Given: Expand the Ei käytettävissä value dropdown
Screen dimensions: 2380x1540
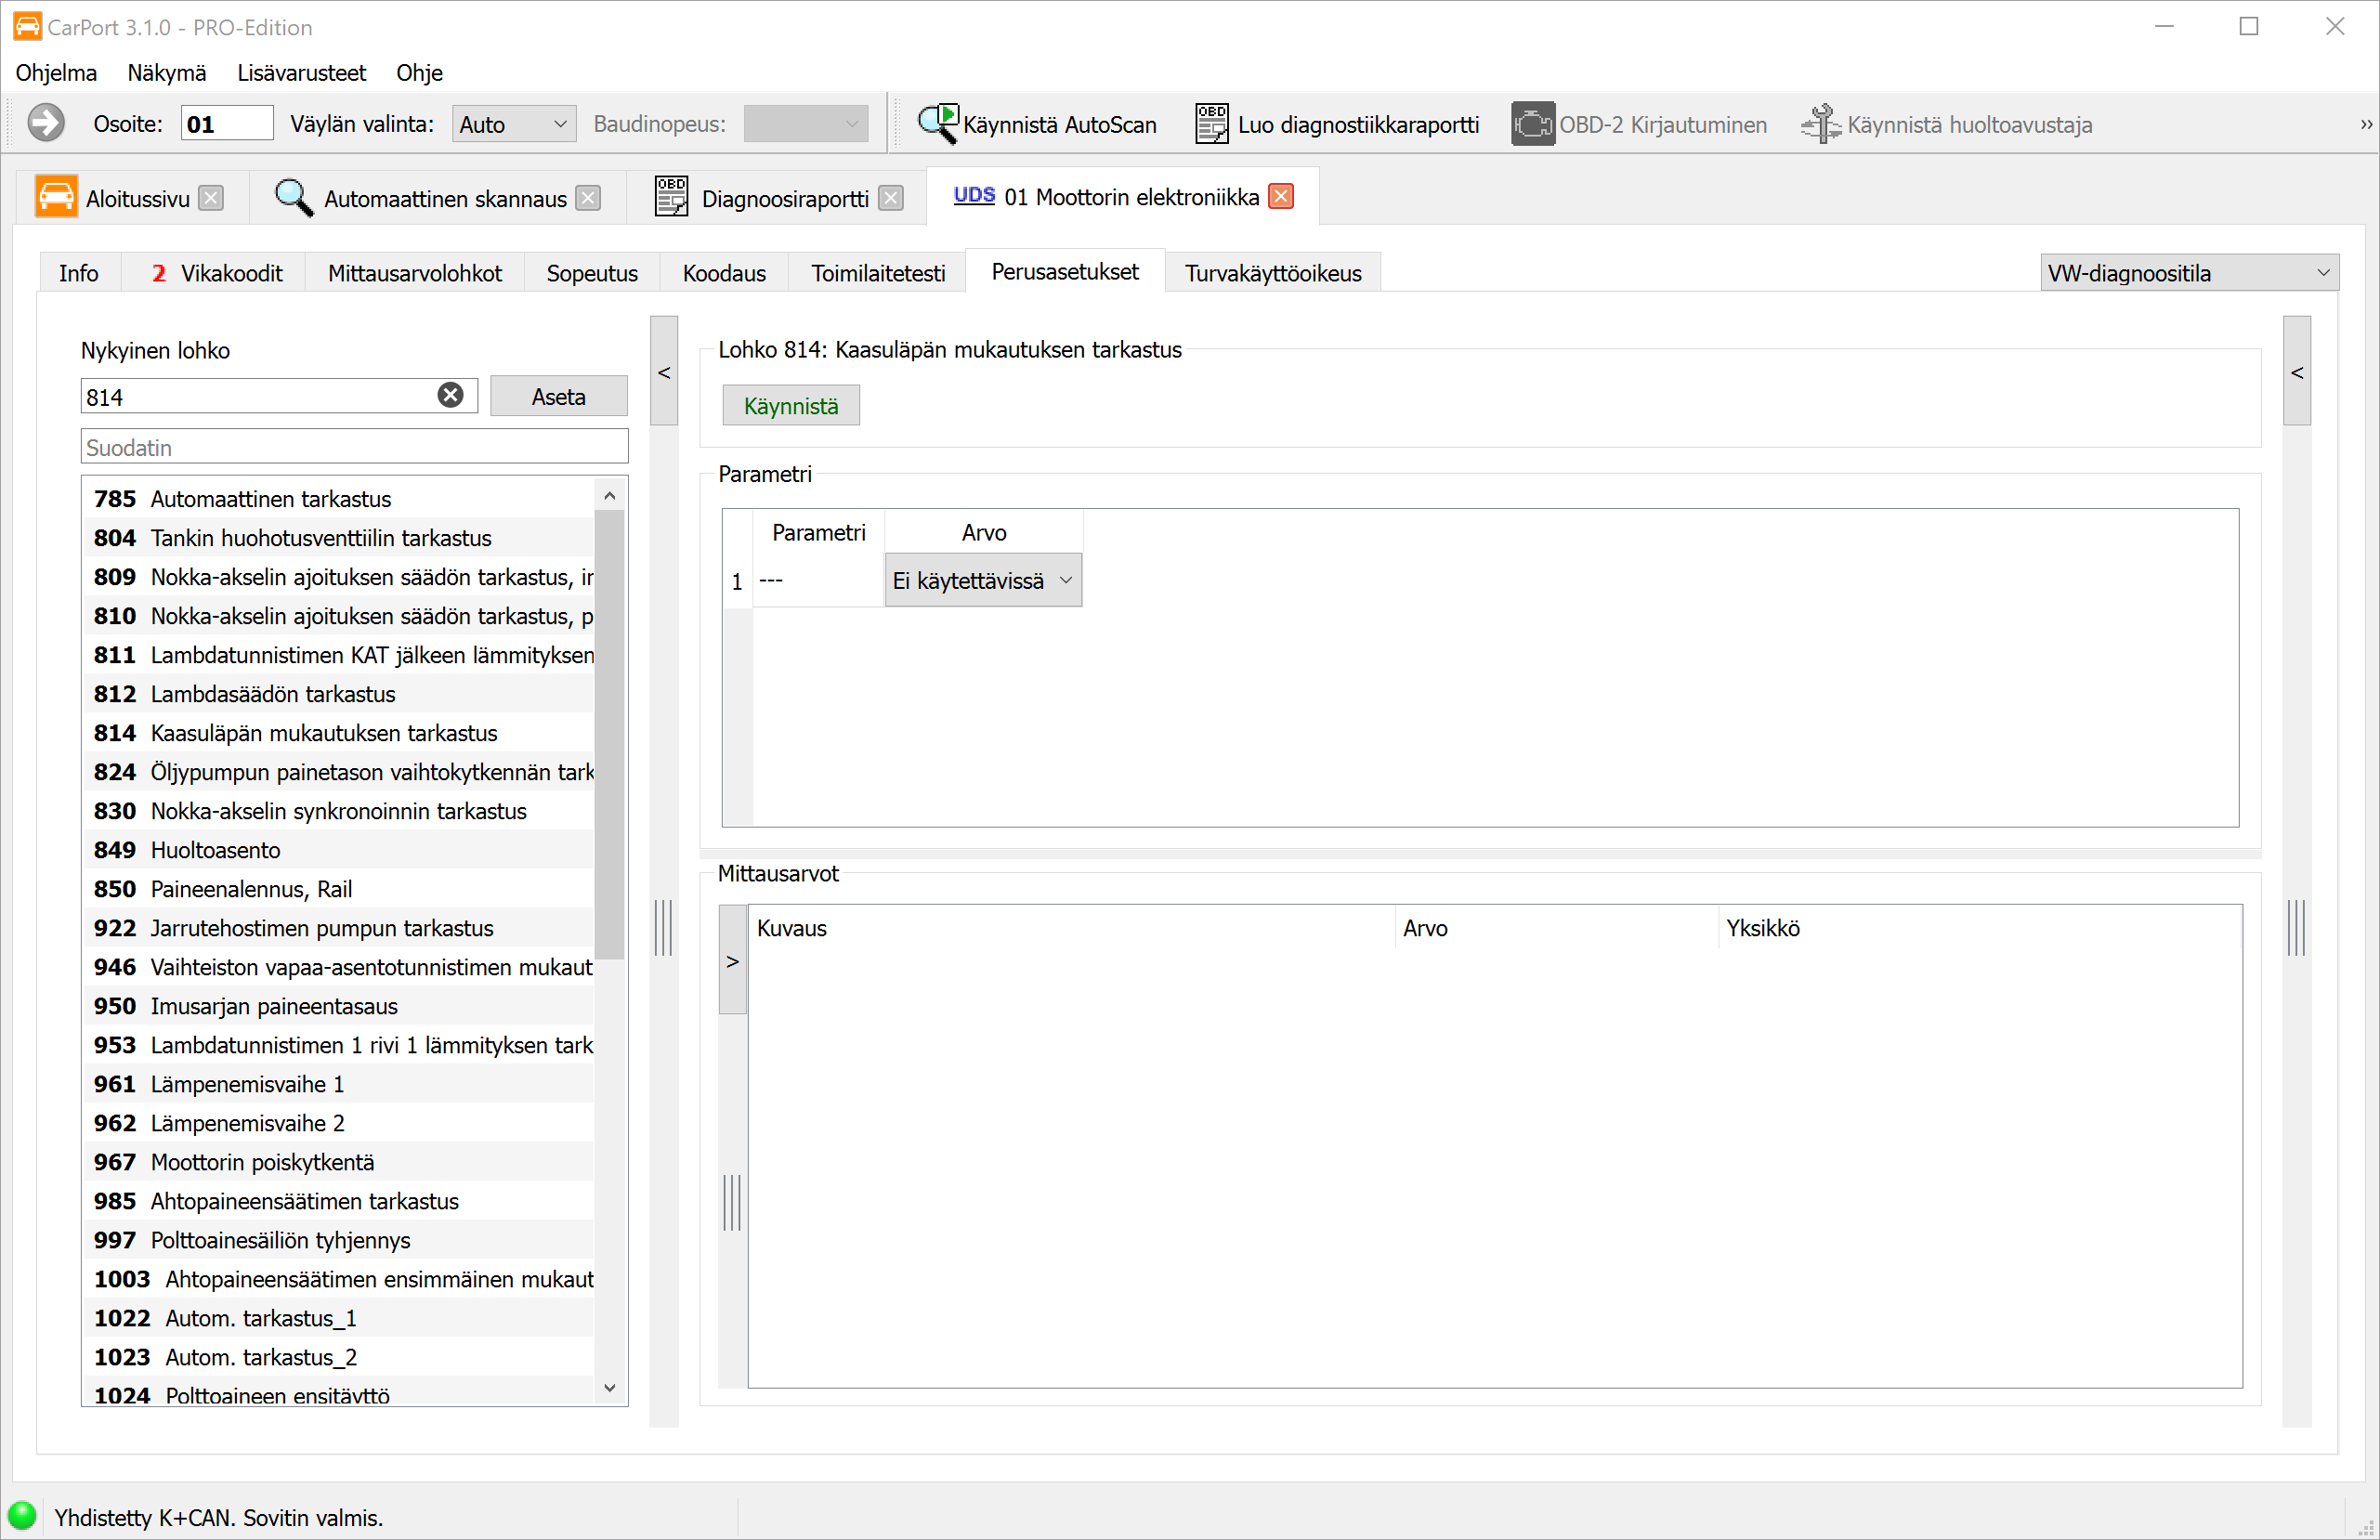Looking at the screenshot, I should coord(982,581).
